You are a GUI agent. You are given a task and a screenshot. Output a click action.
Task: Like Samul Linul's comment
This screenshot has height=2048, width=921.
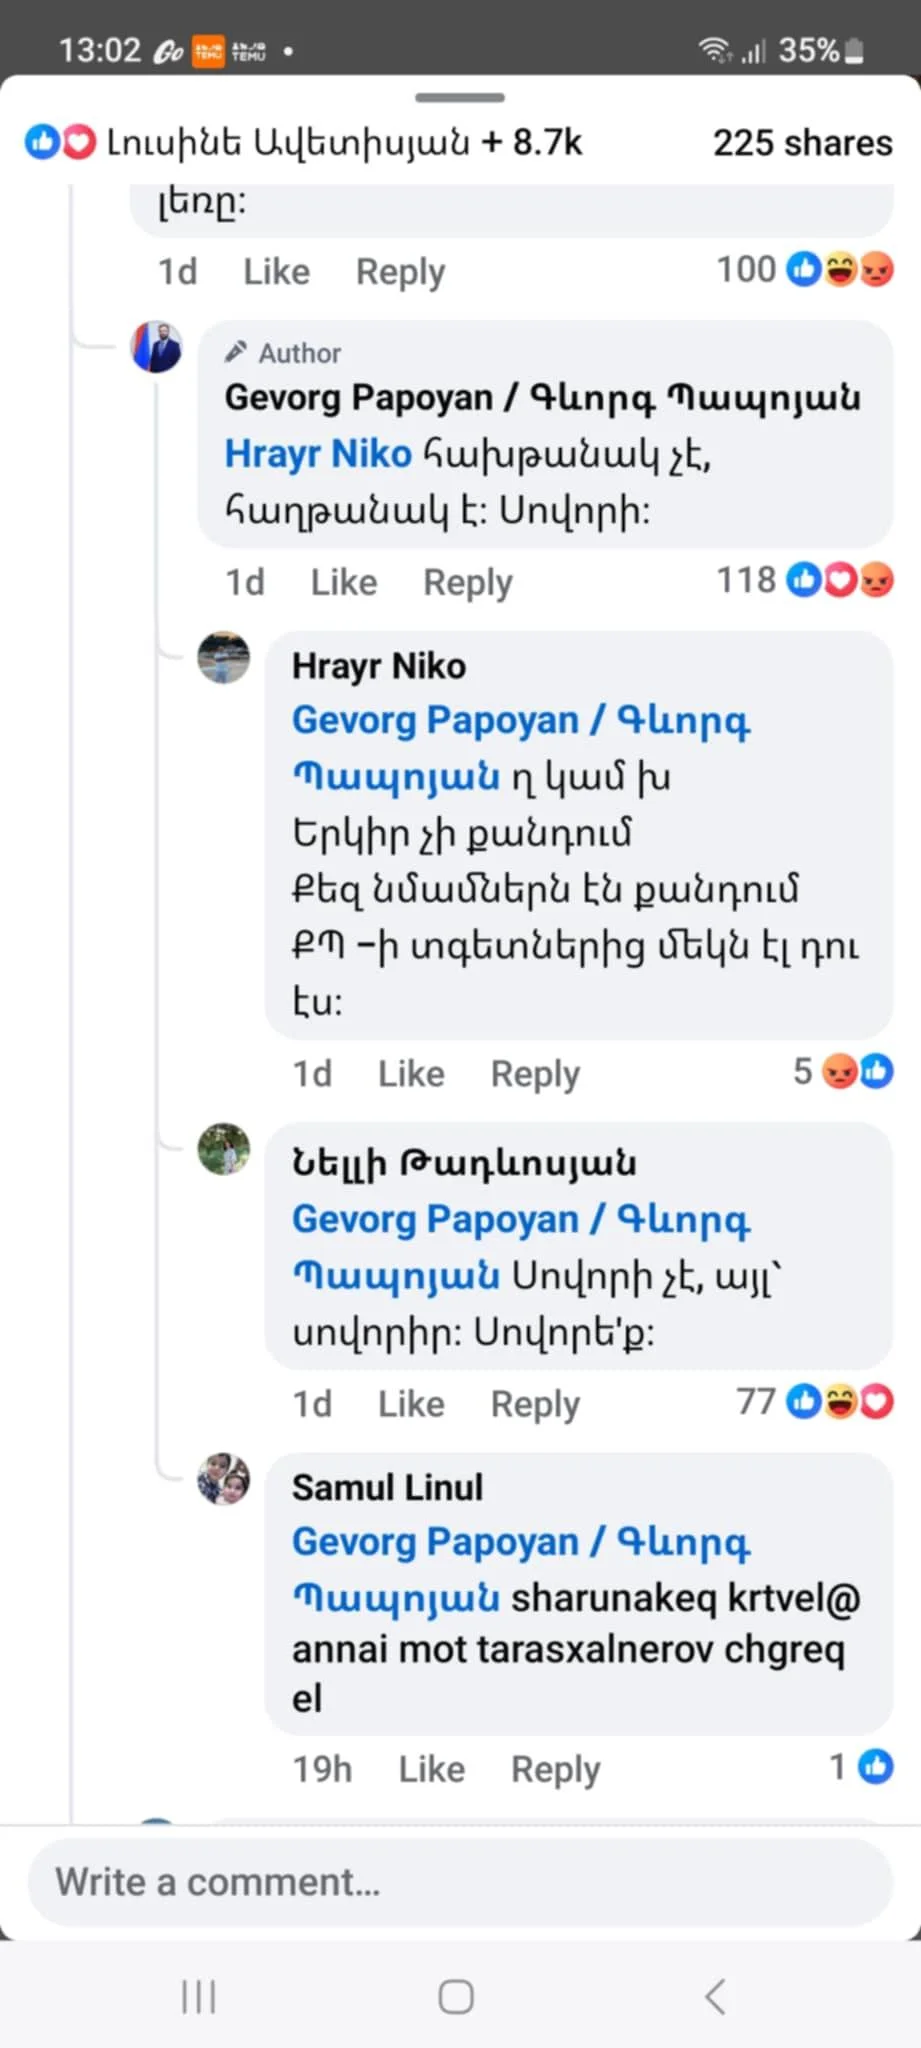[x=432, y=1769]
